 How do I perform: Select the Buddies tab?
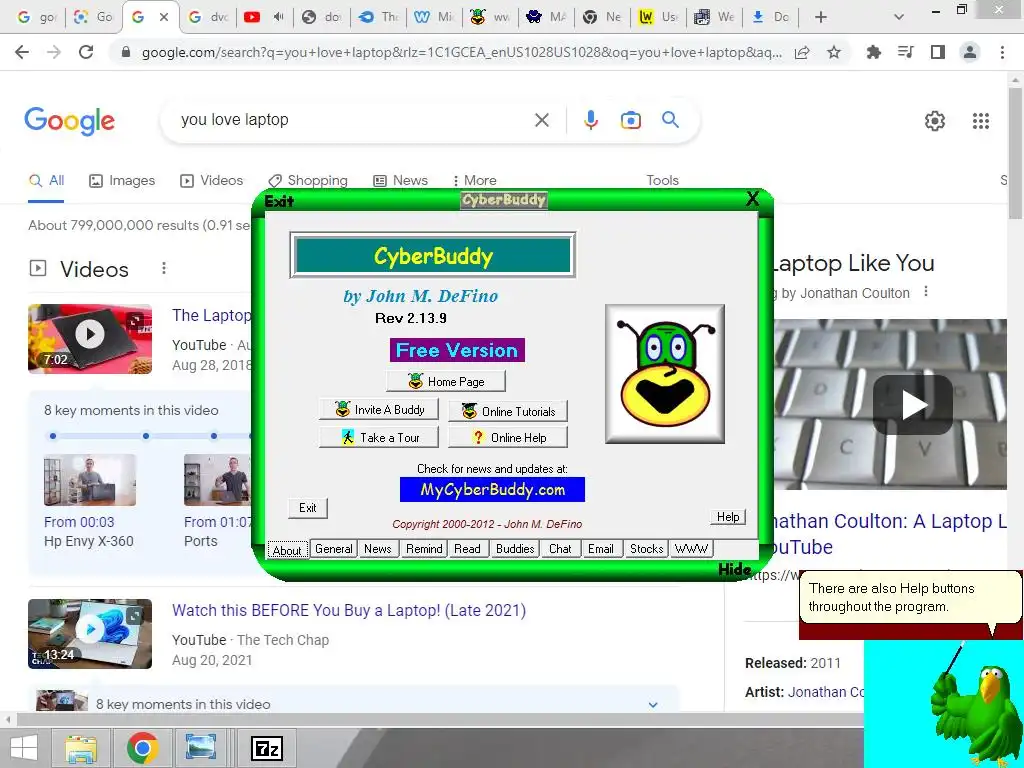(x=515, y=549)
